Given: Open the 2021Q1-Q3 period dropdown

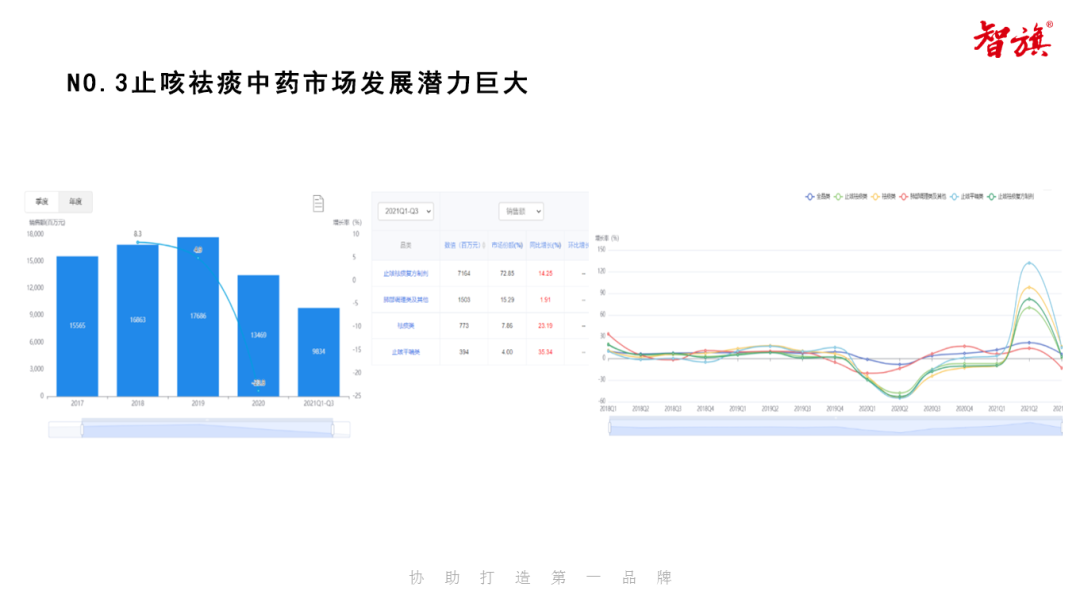Looking at the screenshot, I should [x=406, y=211].
